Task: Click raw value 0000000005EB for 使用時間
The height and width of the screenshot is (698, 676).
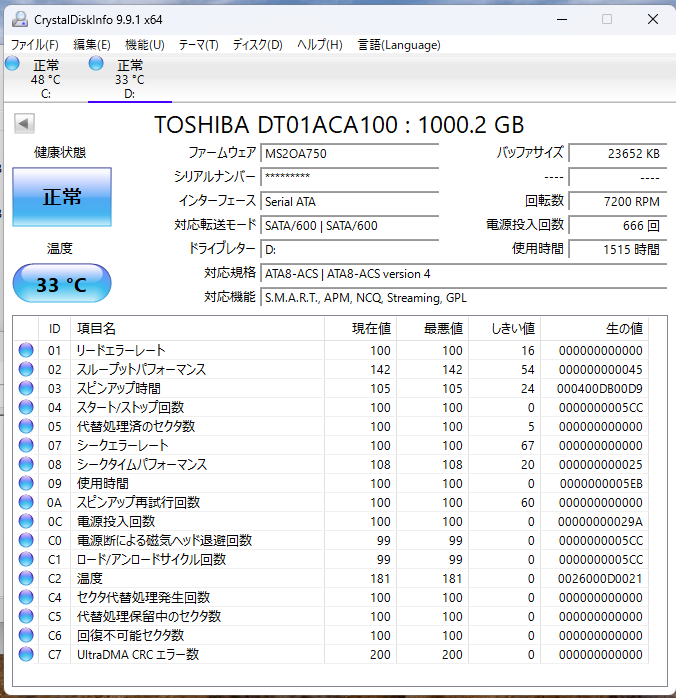Action: [x=601, y=484]
